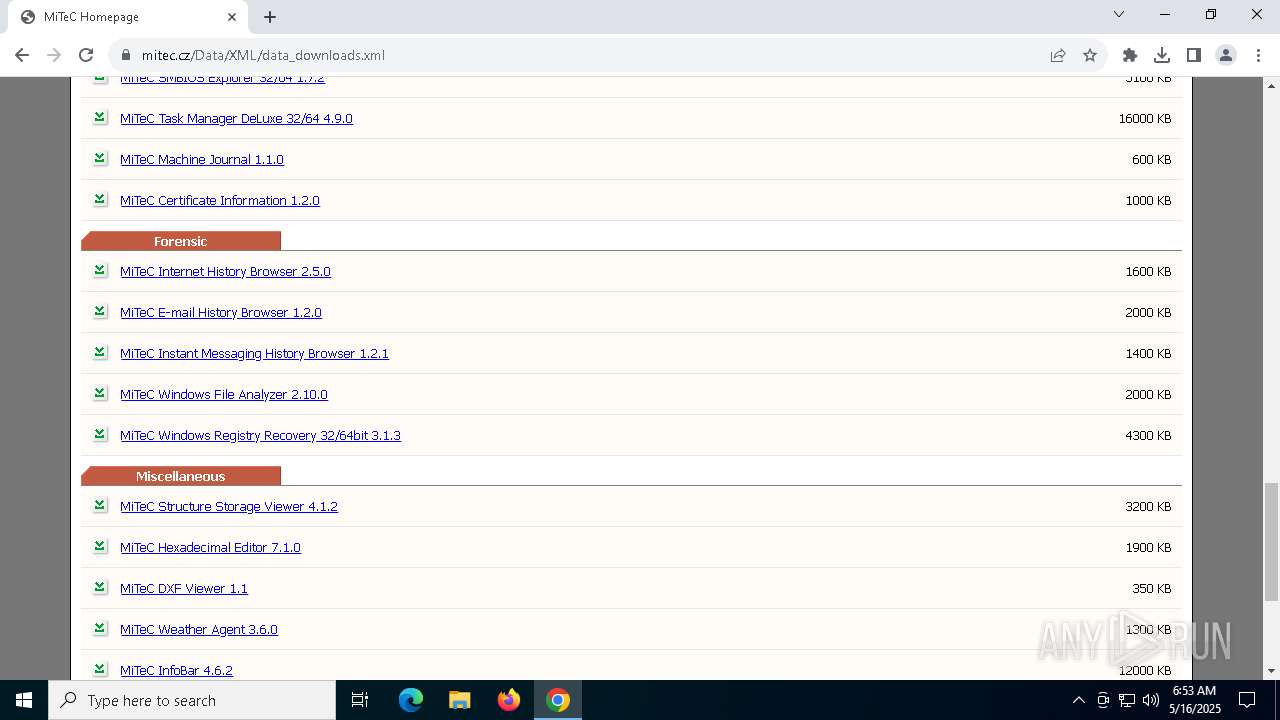
Task: Click the page vertical scrollbar thumb
Action: click(x=1271, y=541)
